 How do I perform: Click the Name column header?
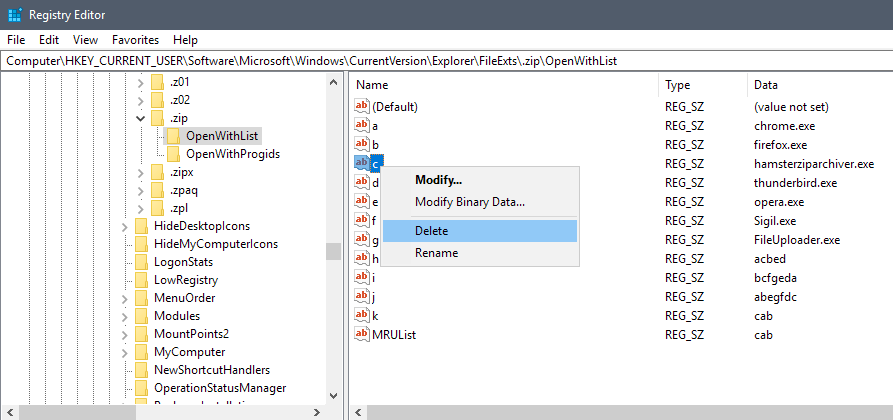505,85
